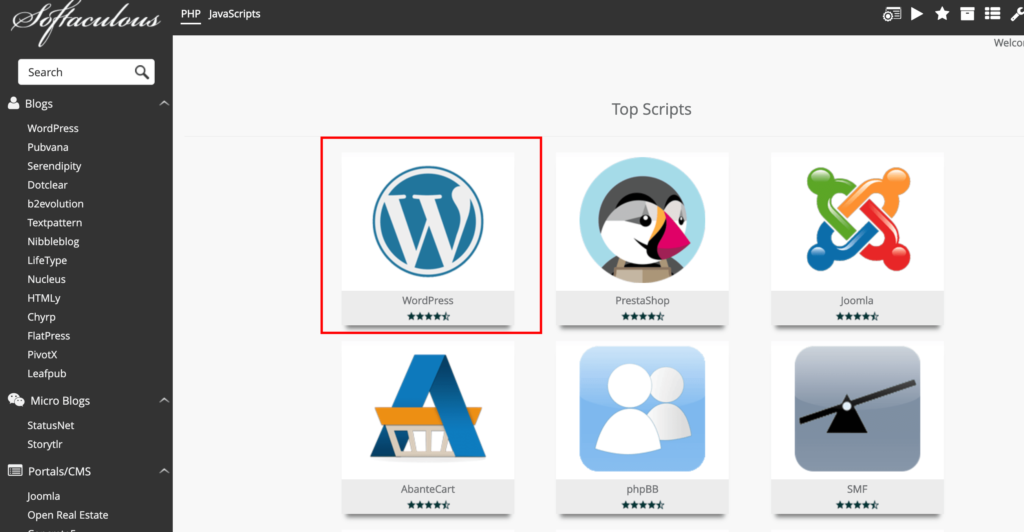Screen dimensions: 1024x532
Task: Click the WordPress card name label
Action: click(428, 300)
